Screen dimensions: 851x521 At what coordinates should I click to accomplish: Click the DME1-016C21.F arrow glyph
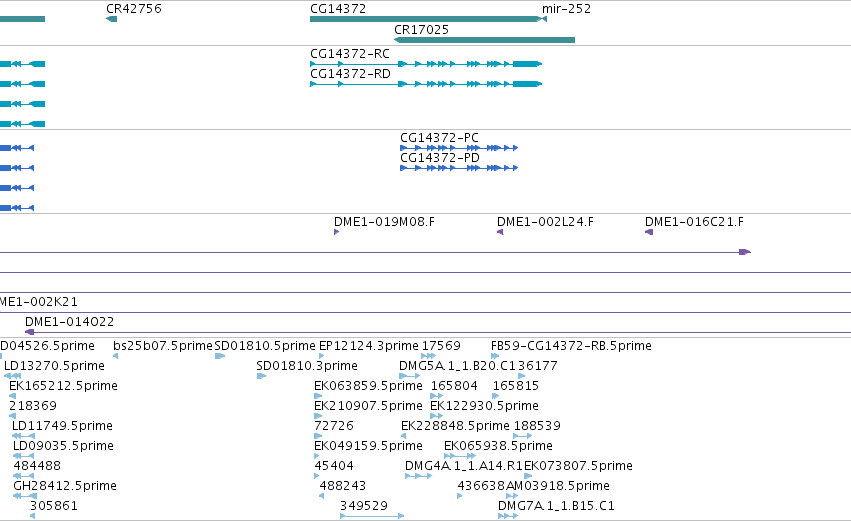[649, 232]
